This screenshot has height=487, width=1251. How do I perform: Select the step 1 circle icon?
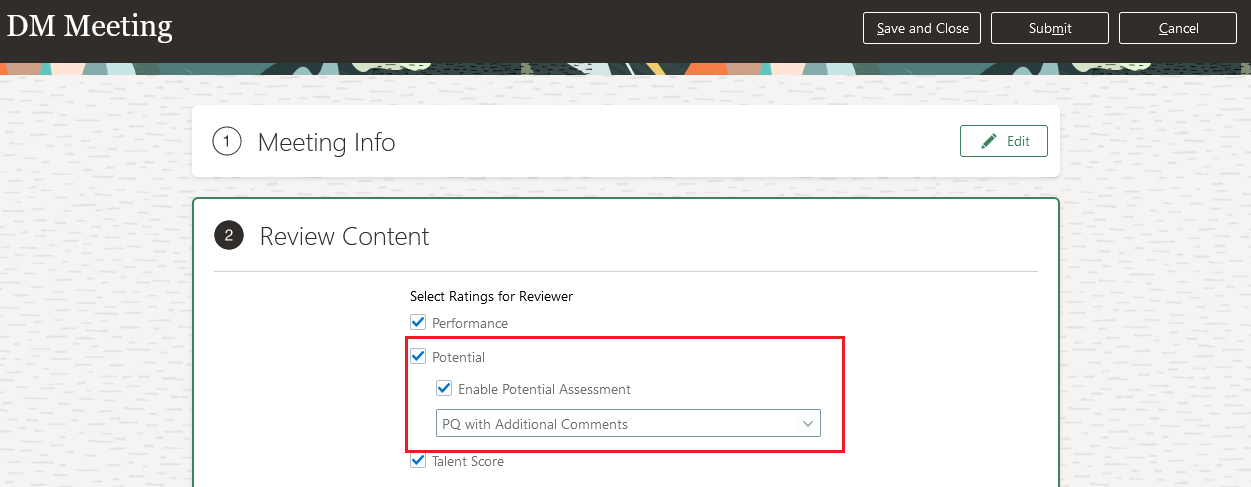coord(228,142)
